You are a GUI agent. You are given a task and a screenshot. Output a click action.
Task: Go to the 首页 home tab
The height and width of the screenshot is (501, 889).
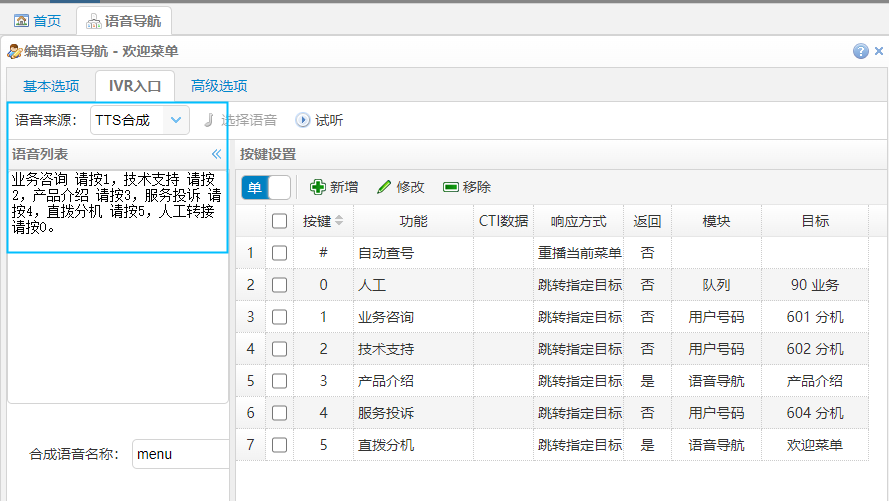37,20
